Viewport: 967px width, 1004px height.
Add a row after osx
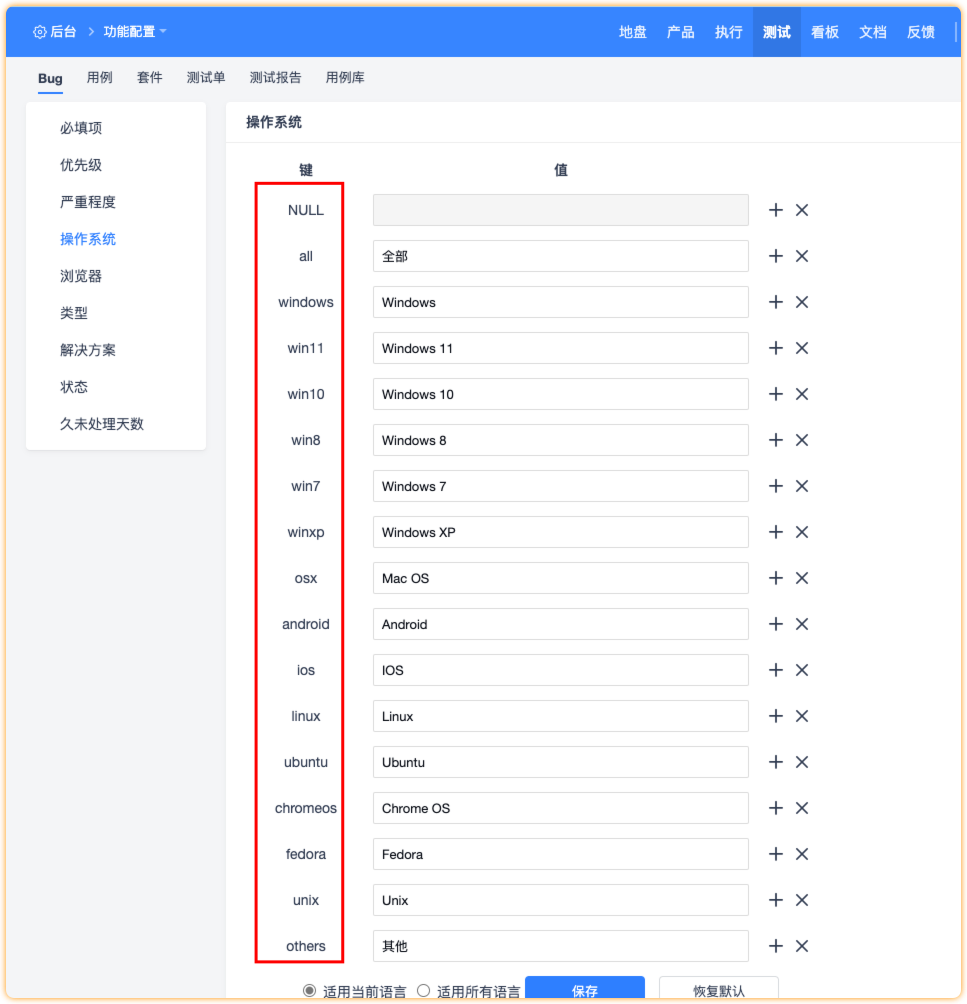click(776, 578)
